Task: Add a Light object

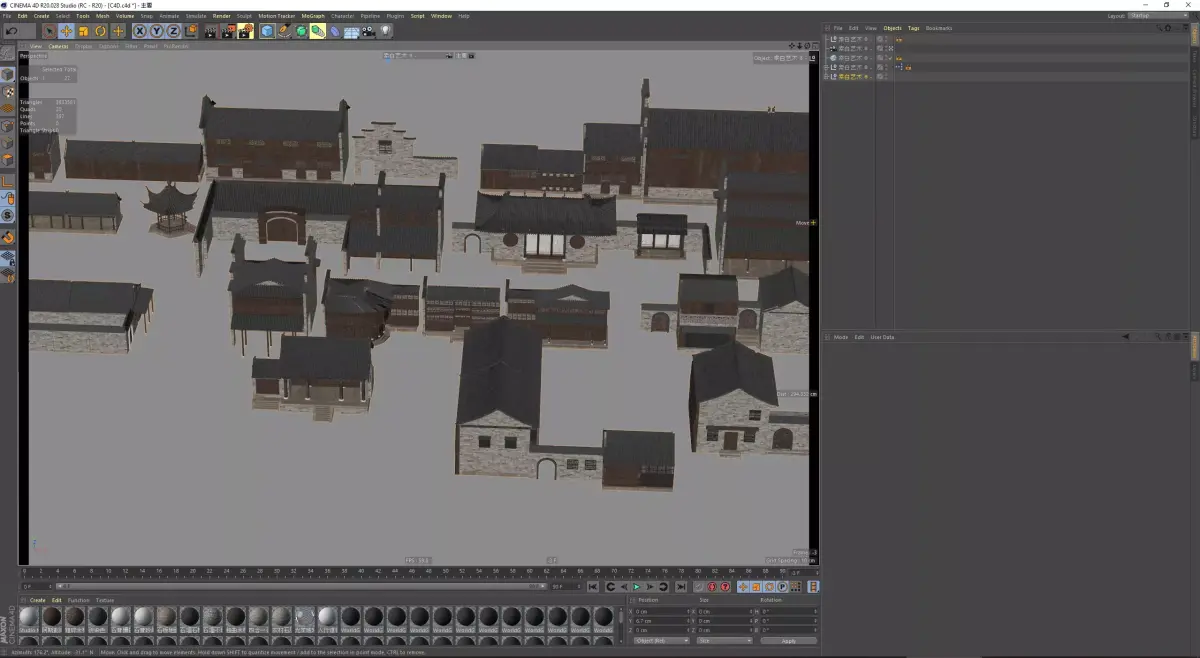Action: 386,31
